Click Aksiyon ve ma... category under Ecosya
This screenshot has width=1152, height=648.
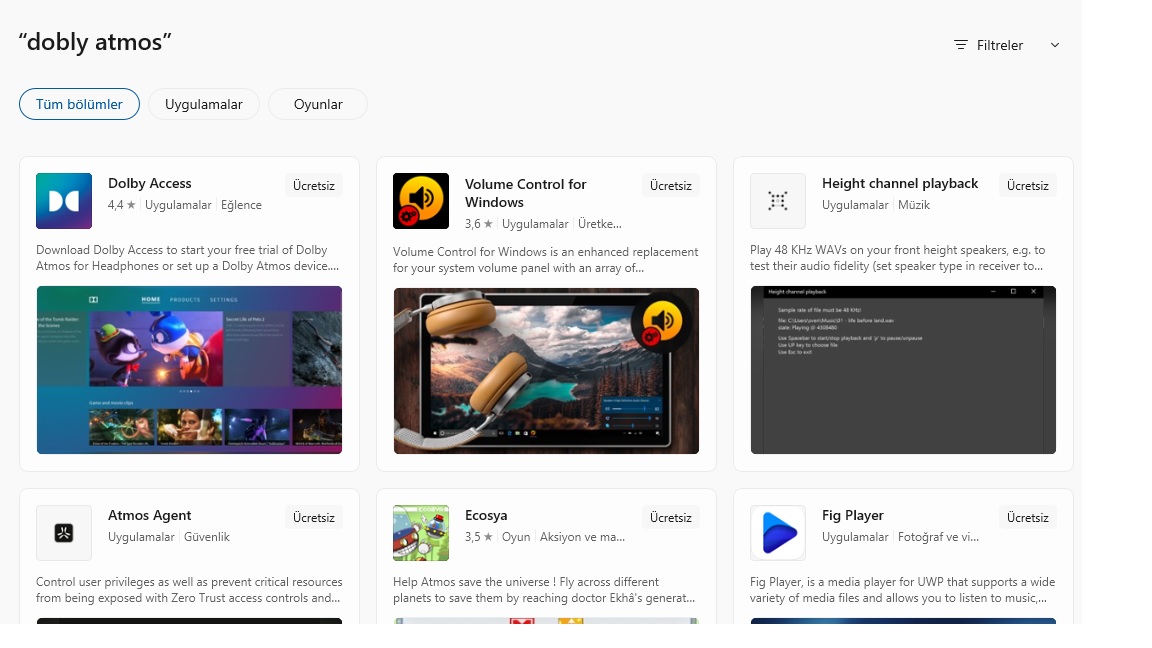583,537
